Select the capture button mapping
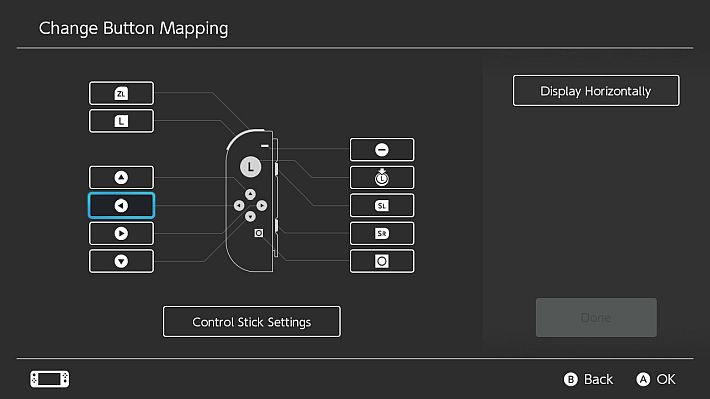710x399 pixels. pyautogui.click(x=382, y=261)
